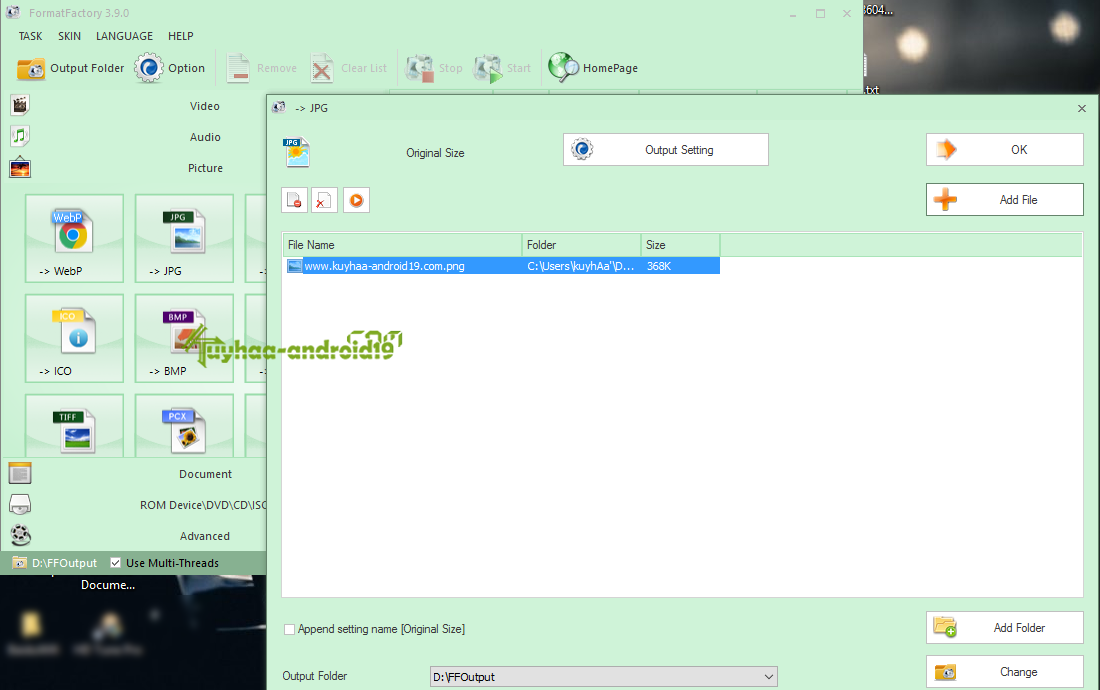The image size is (1100, 690).
Task: Open the Output Folder D:\FFOutput dropdown
Action: click(603, 677)
